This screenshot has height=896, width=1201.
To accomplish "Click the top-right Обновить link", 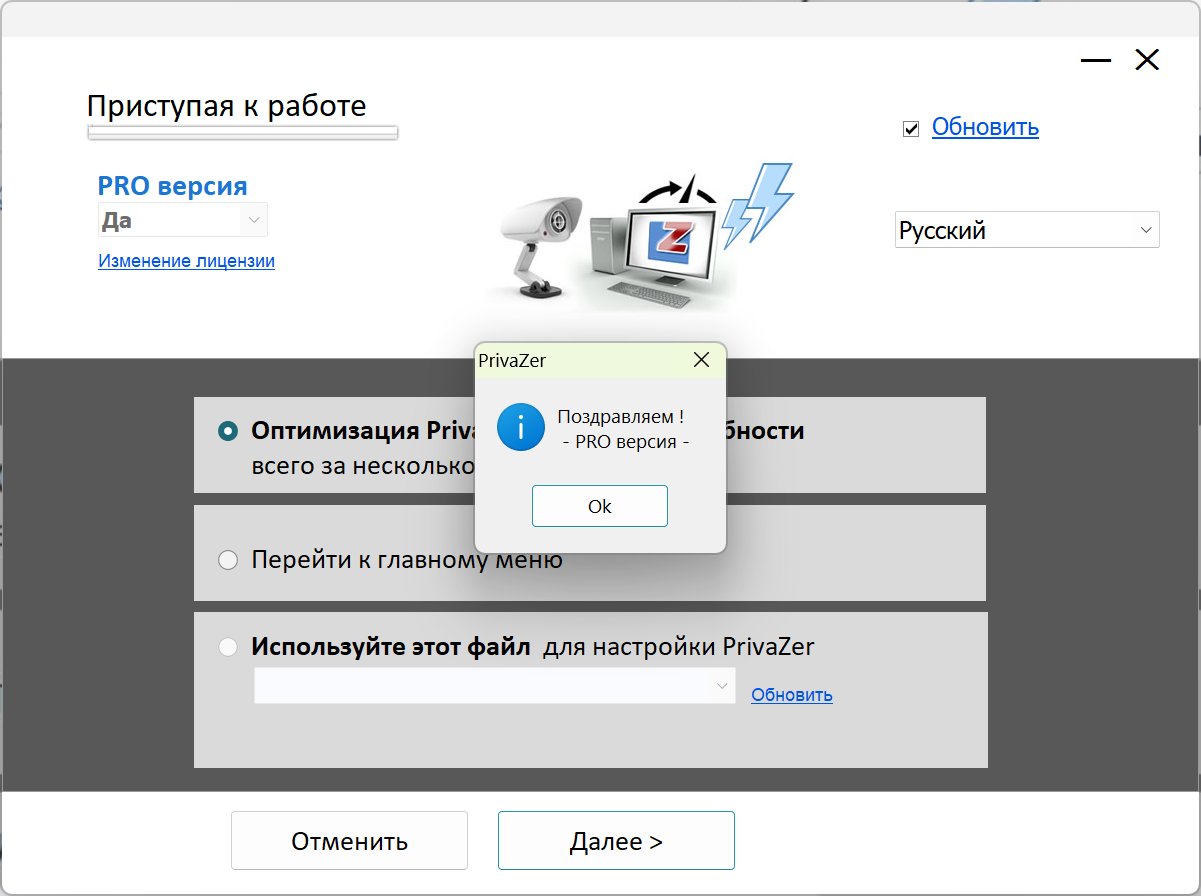I will (985, 128).
